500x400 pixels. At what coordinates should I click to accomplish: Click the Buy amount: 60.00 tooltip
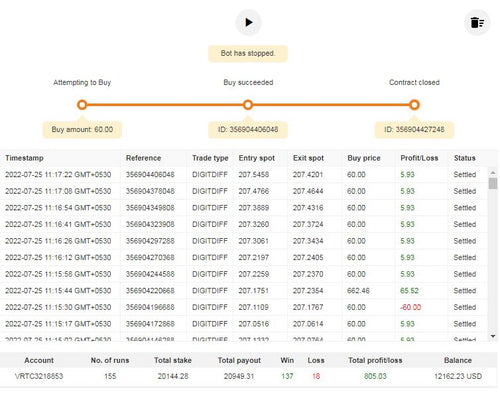pyautogui.click(x=82, y=130)
